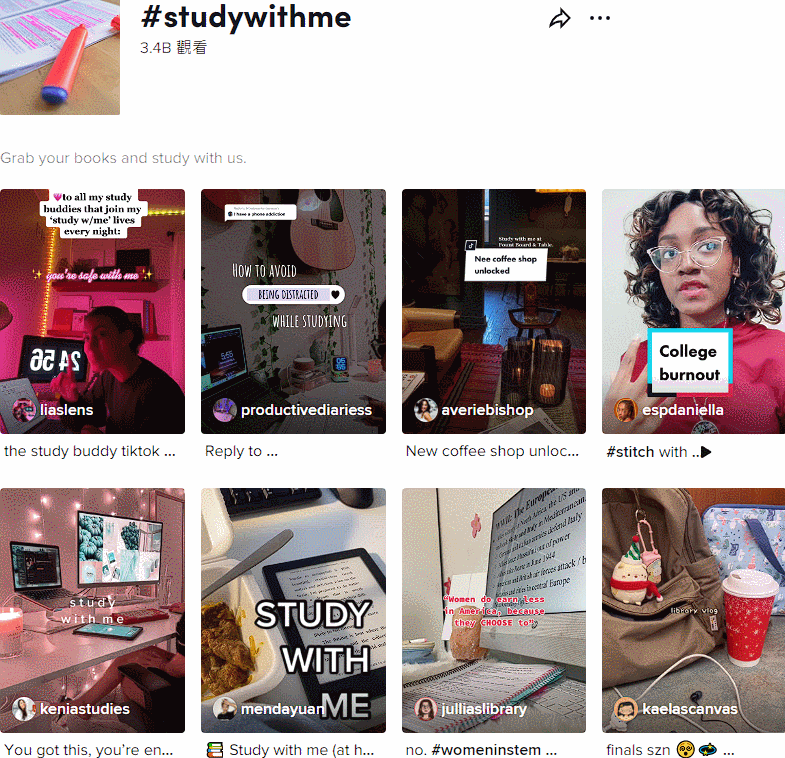This screenshot has height=758, width=785.
Task: Click julliaslibrary profile avatar
Action: pos(426,709)
